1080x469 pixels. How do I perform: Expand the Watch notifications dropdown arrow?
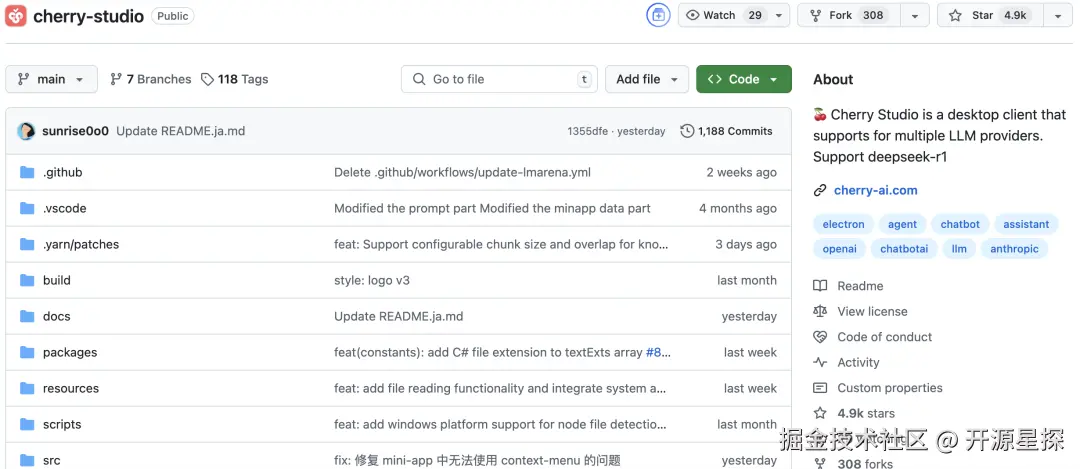click(778, 15)
